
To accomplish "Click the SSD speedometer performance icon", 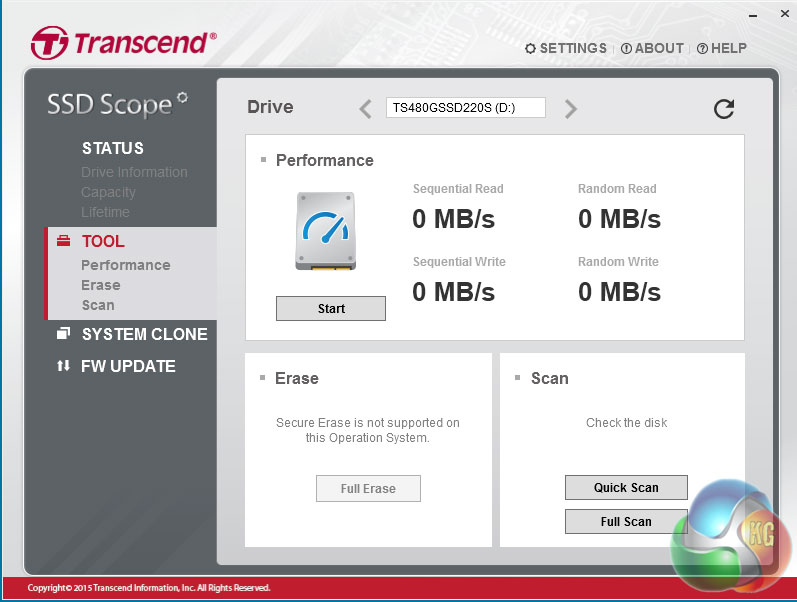I will click(x=326, y=231).
